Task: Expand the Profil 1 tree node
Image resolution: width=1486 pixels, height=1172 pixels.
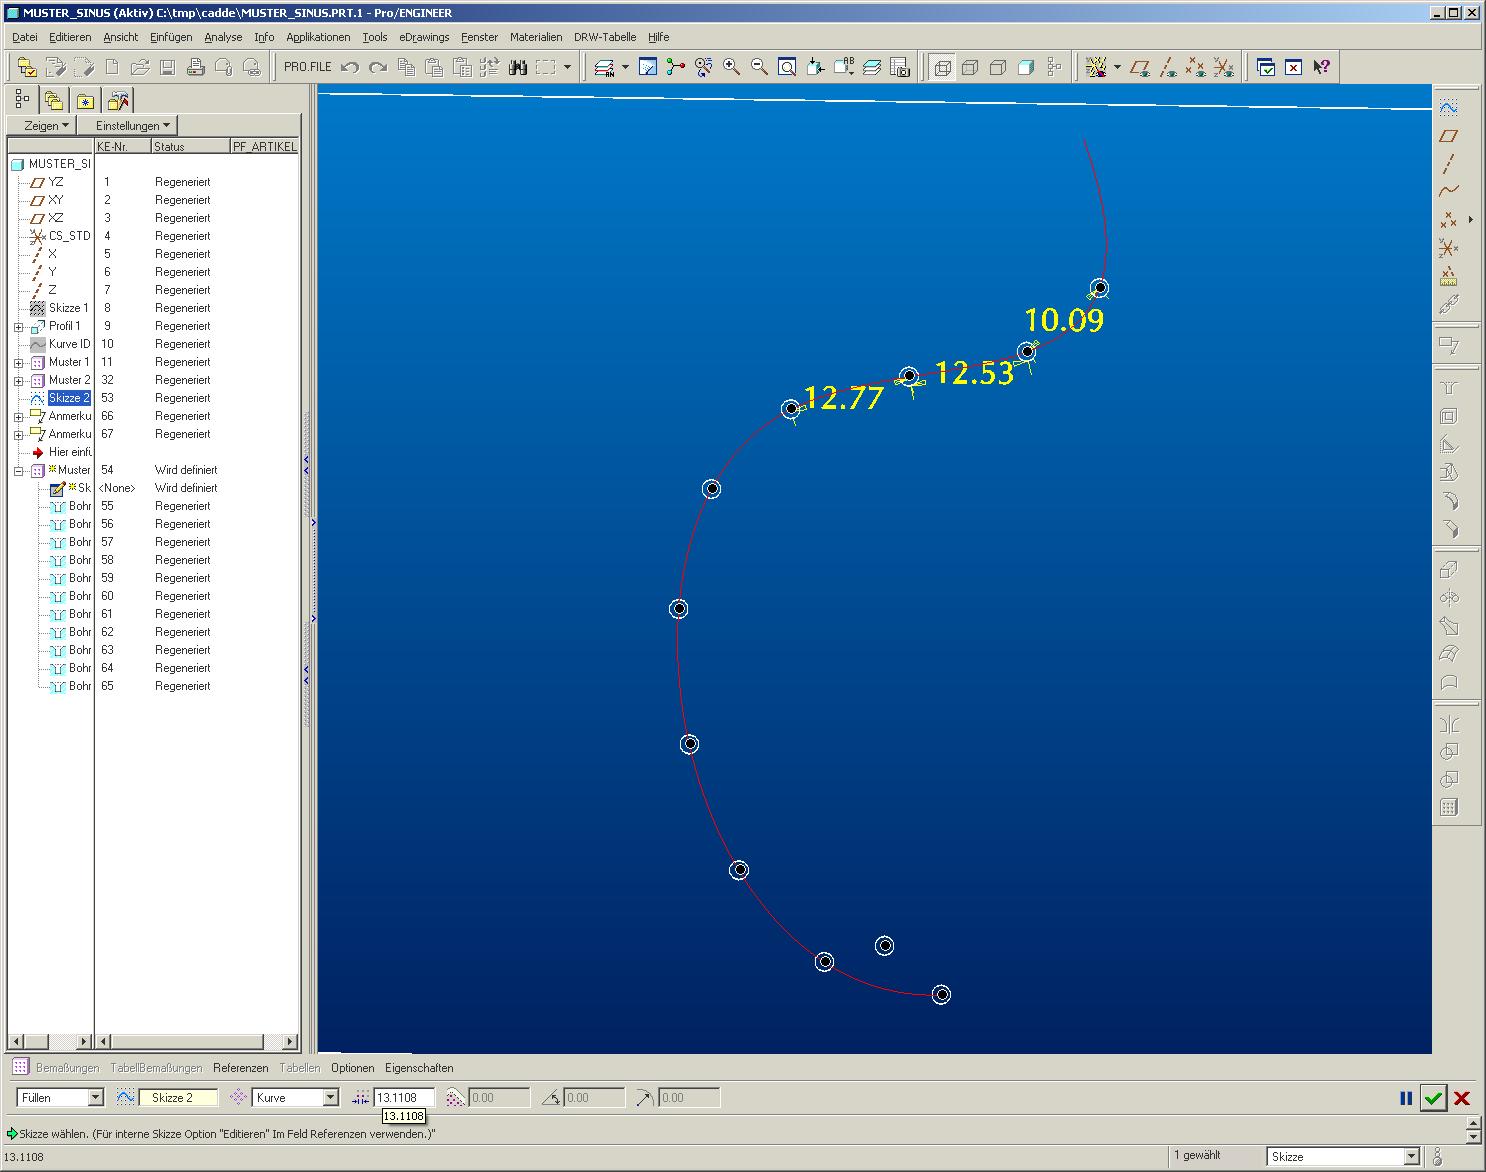Action: 19,327
